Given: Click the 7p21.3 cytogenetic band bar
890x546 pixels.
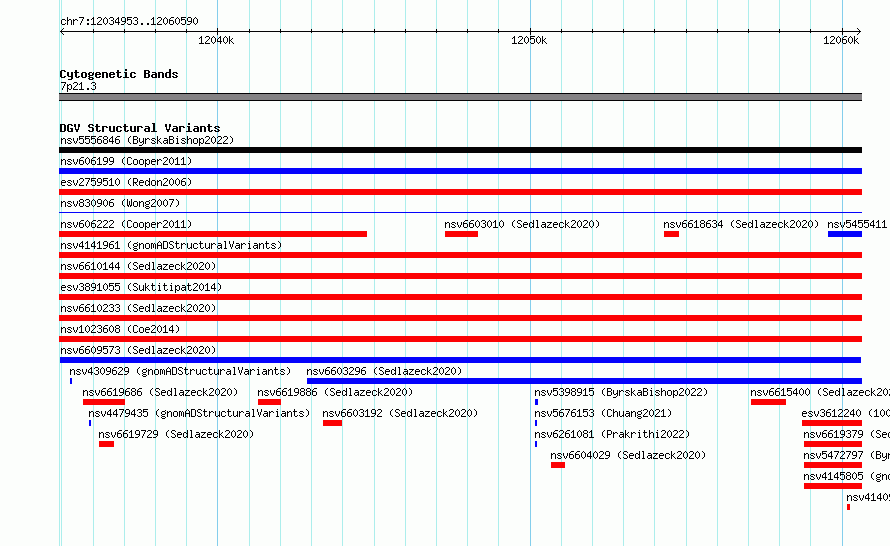Looking at the screenshot, I should [x=460, y=97].
